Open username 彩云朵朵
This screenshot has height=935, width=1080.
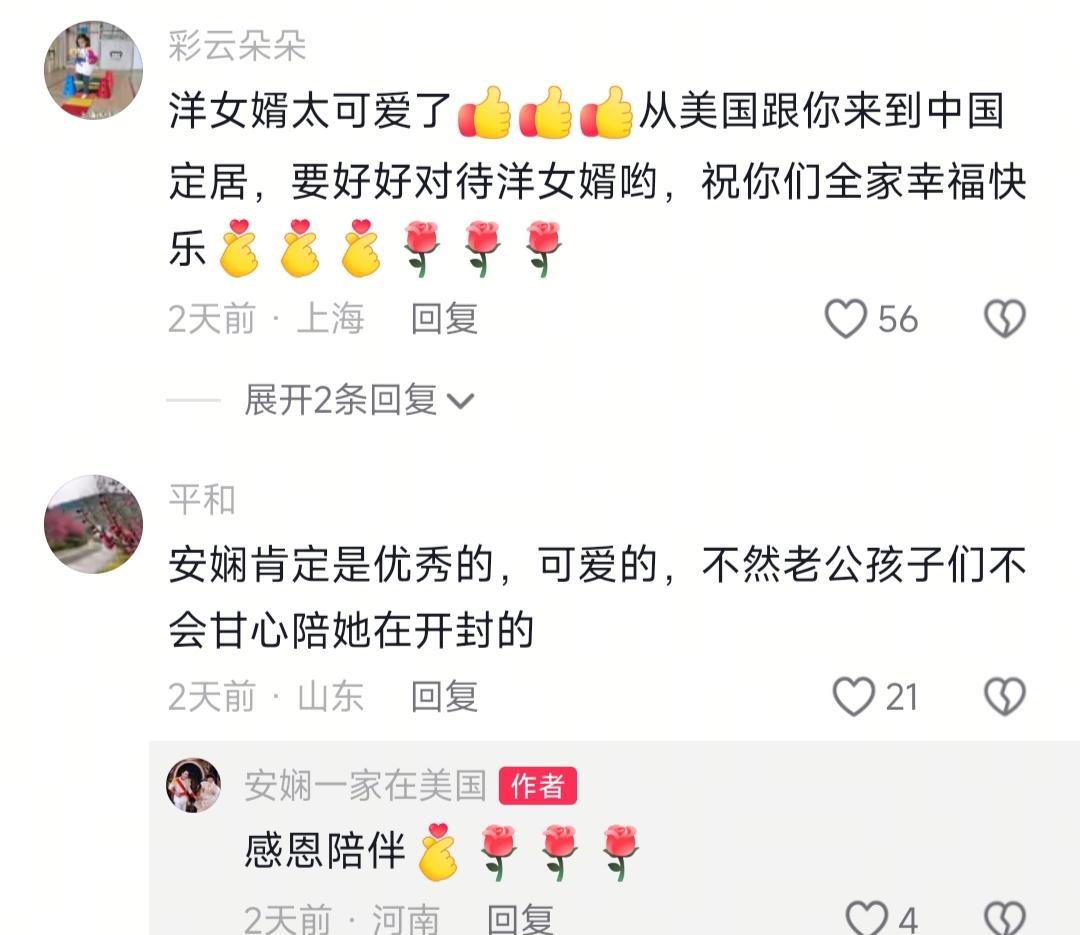237,47
